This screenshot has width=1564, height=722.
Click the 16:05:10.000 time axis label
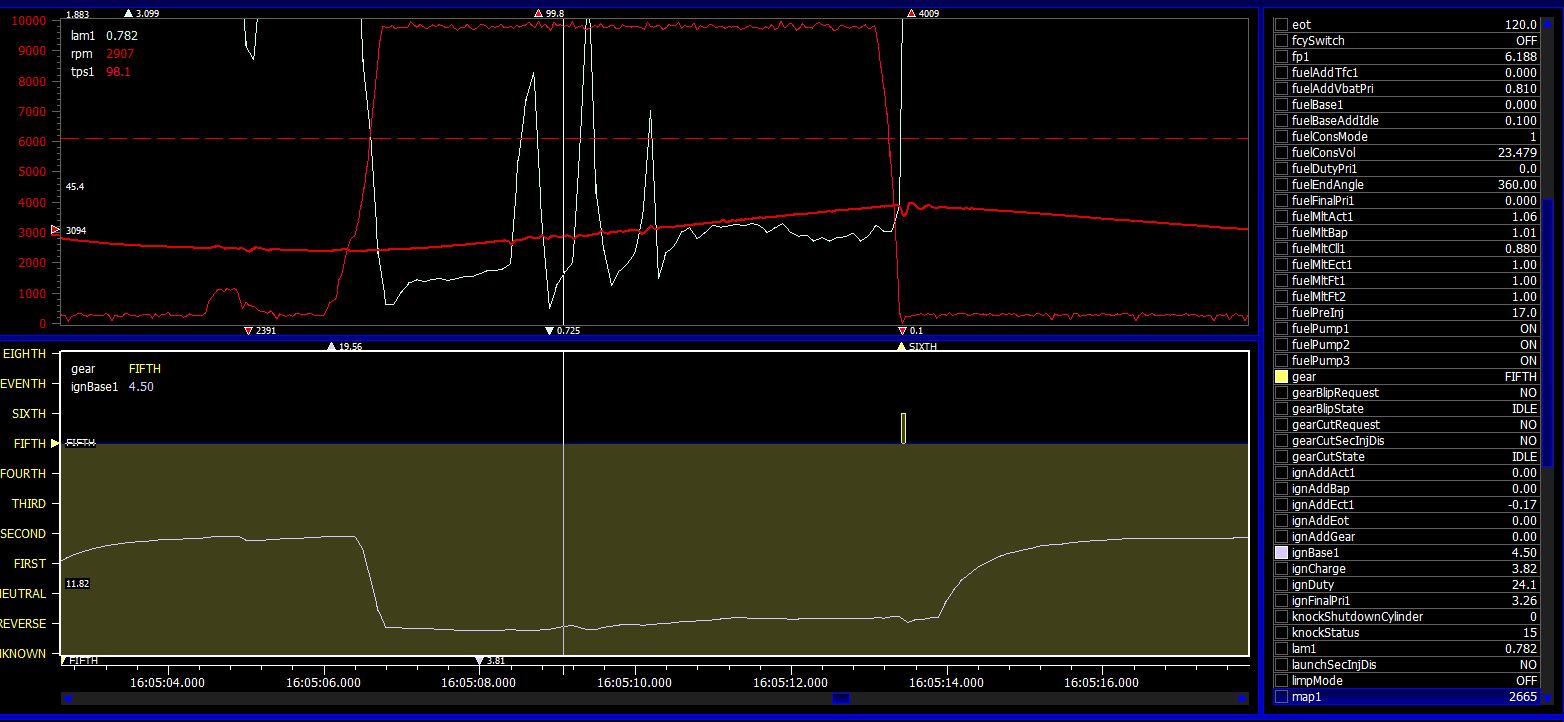pyautogui.click(x=635, y=683)
